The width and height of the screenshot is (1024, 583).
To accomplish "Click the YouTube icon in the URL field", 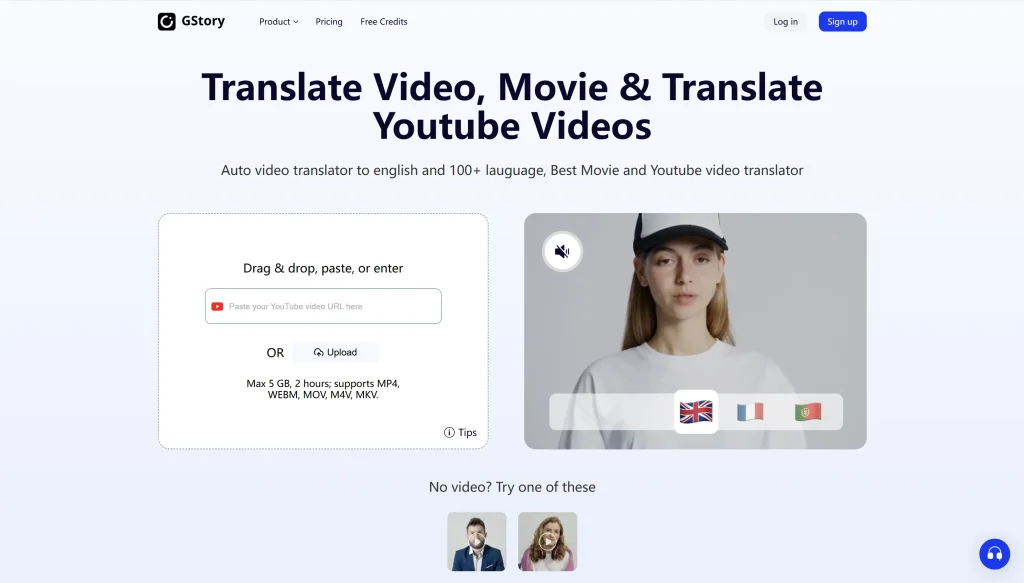I will click(217, 306).
